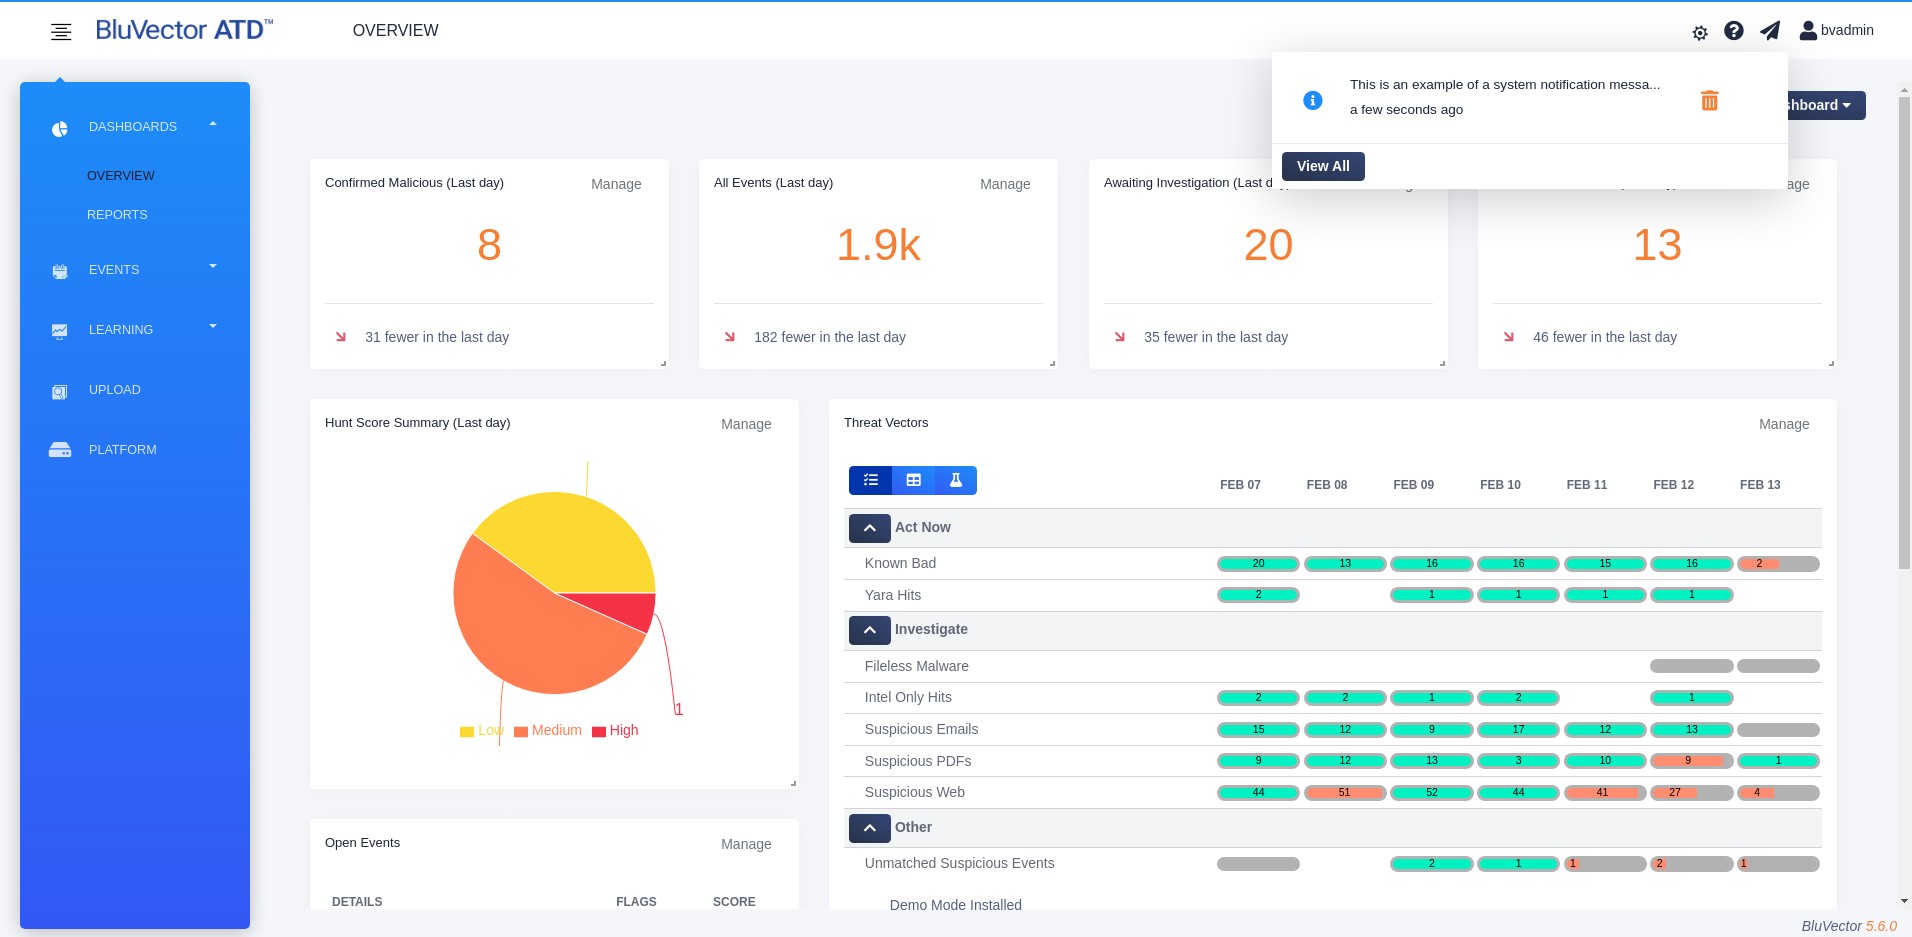This screenshot has width=1912, height=937.
Task: Open the Platform section icon in sidebar
Action: click(x=60, y=450)
